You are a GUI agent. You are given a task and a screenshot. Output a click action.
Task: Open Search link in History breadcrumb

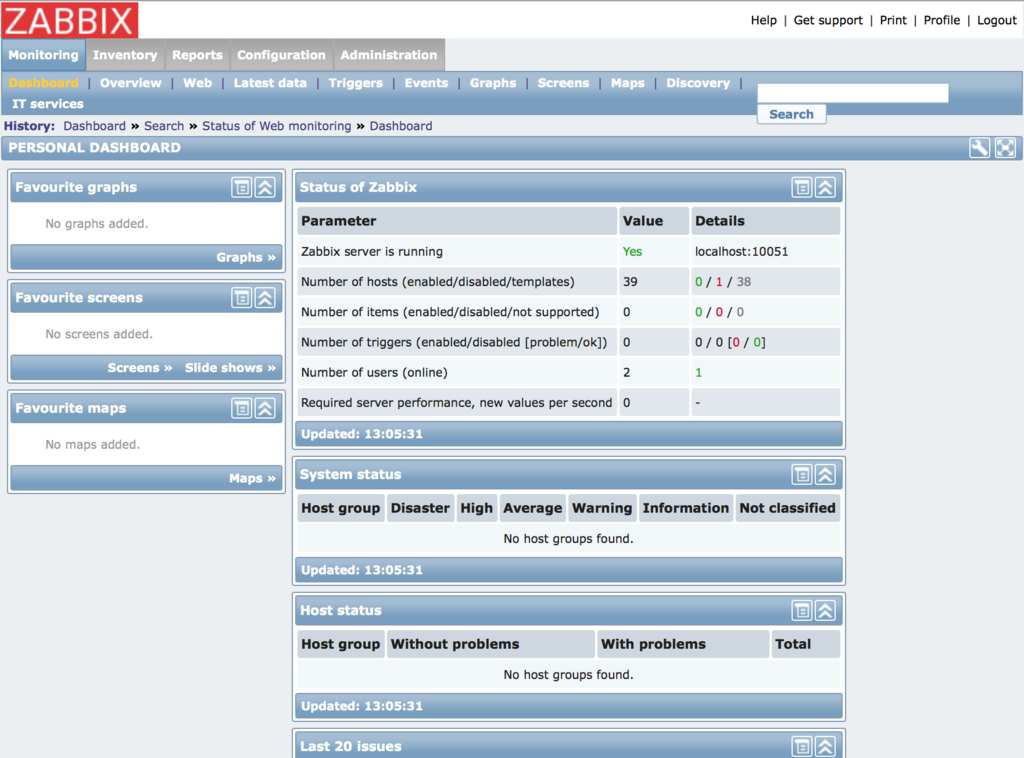164,126
